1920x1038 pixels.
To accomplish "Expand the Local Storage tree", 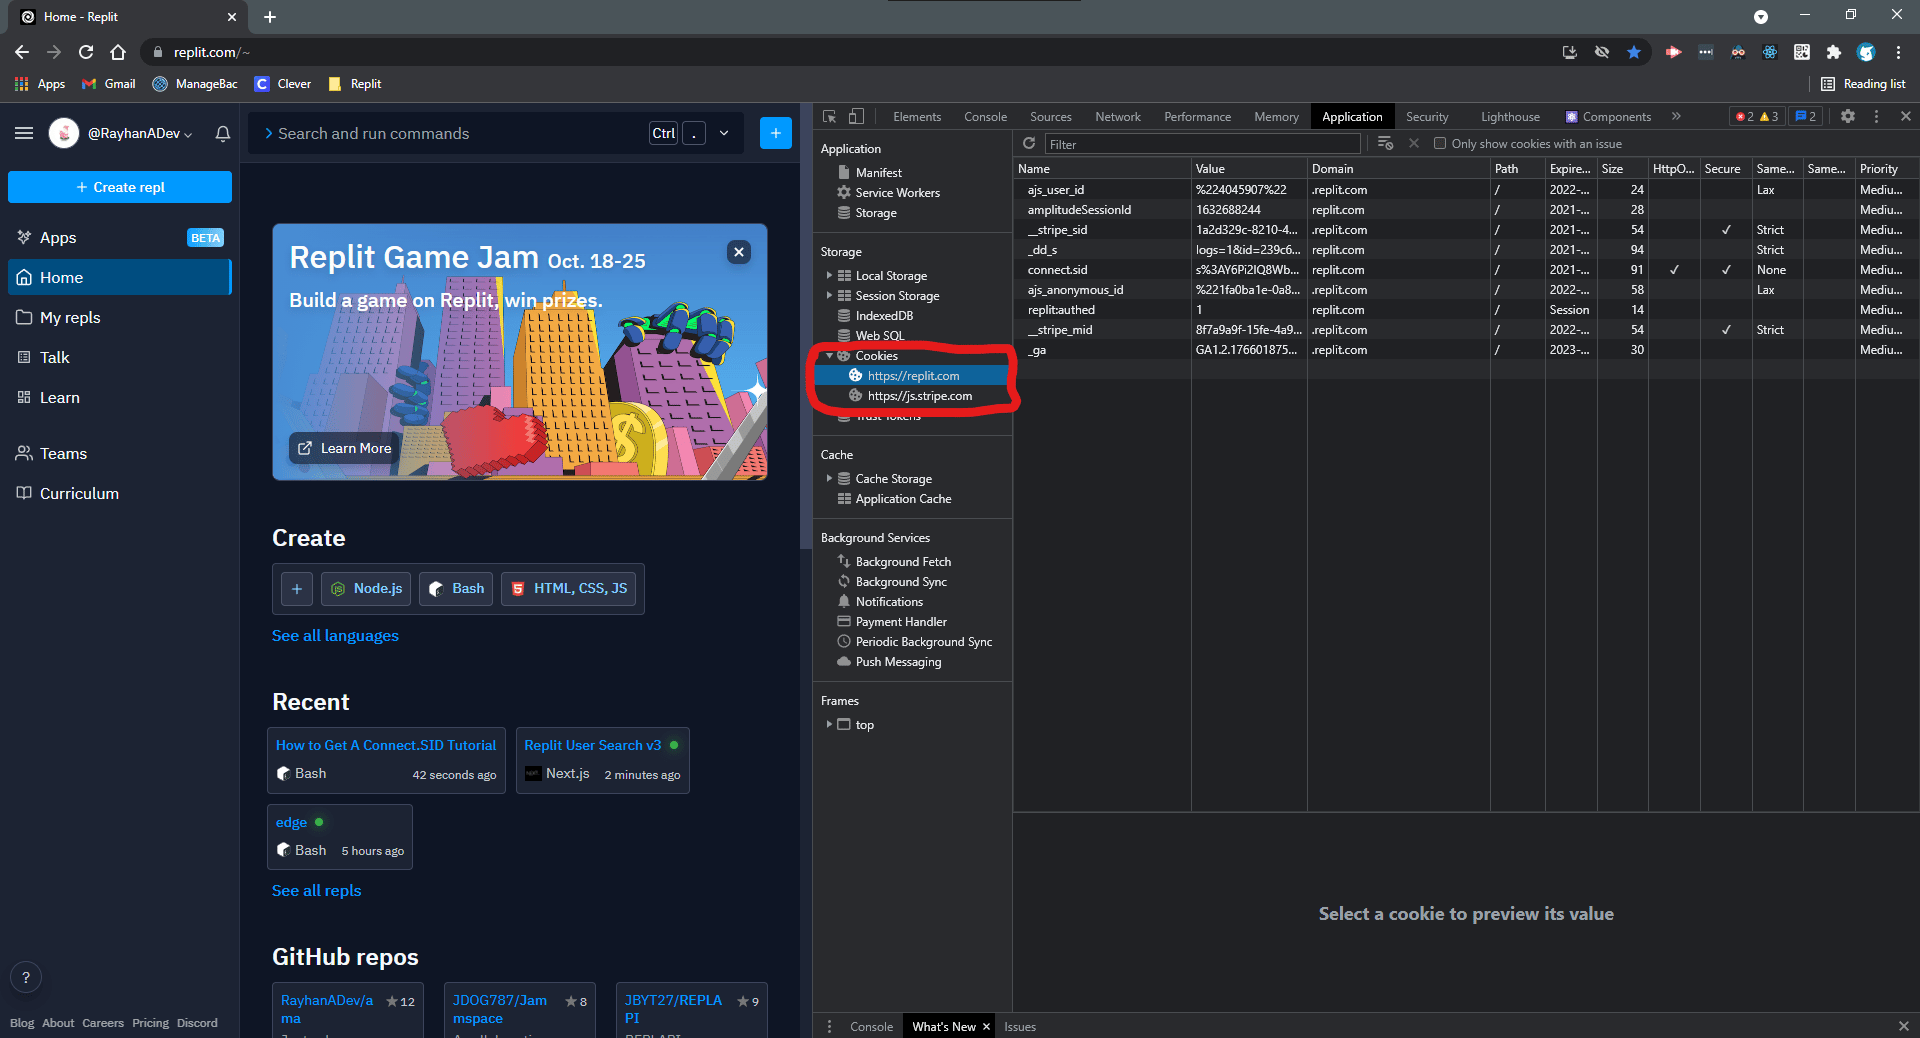I will [x=829, y=276].
